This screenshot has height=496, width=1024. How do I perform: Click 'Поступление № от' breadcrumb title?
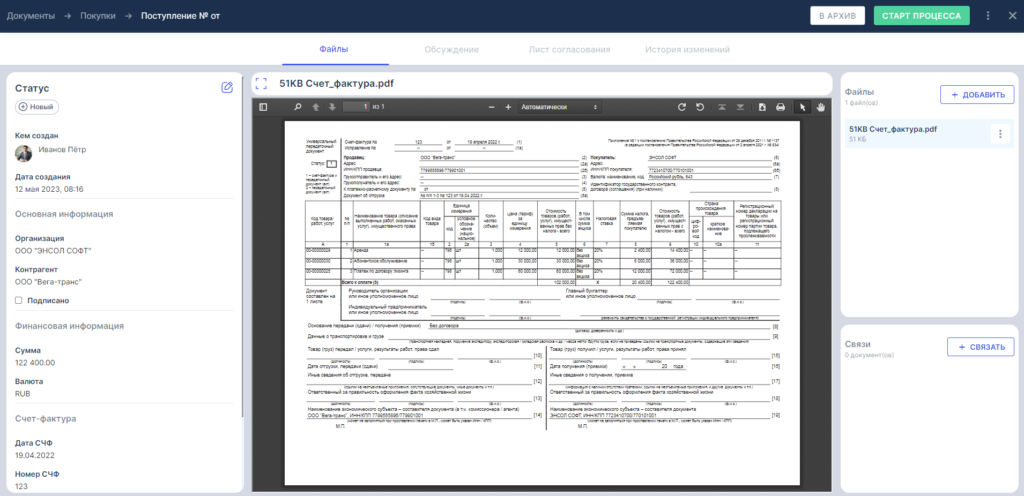pyautogui.click(x=181, y=16)
